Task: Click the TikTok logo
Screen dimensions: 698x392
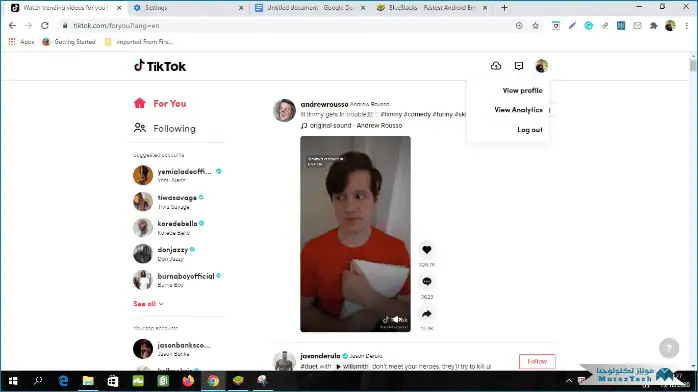Action: (160, 66)
